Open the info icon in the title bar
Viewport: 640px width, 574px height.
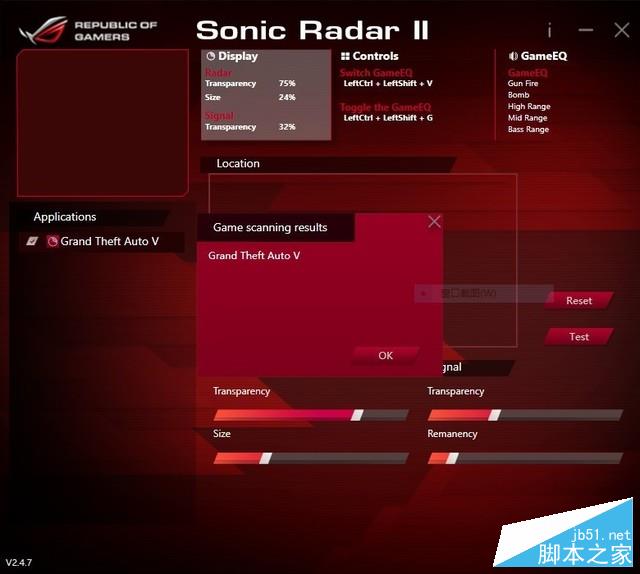tap(549, 30)
